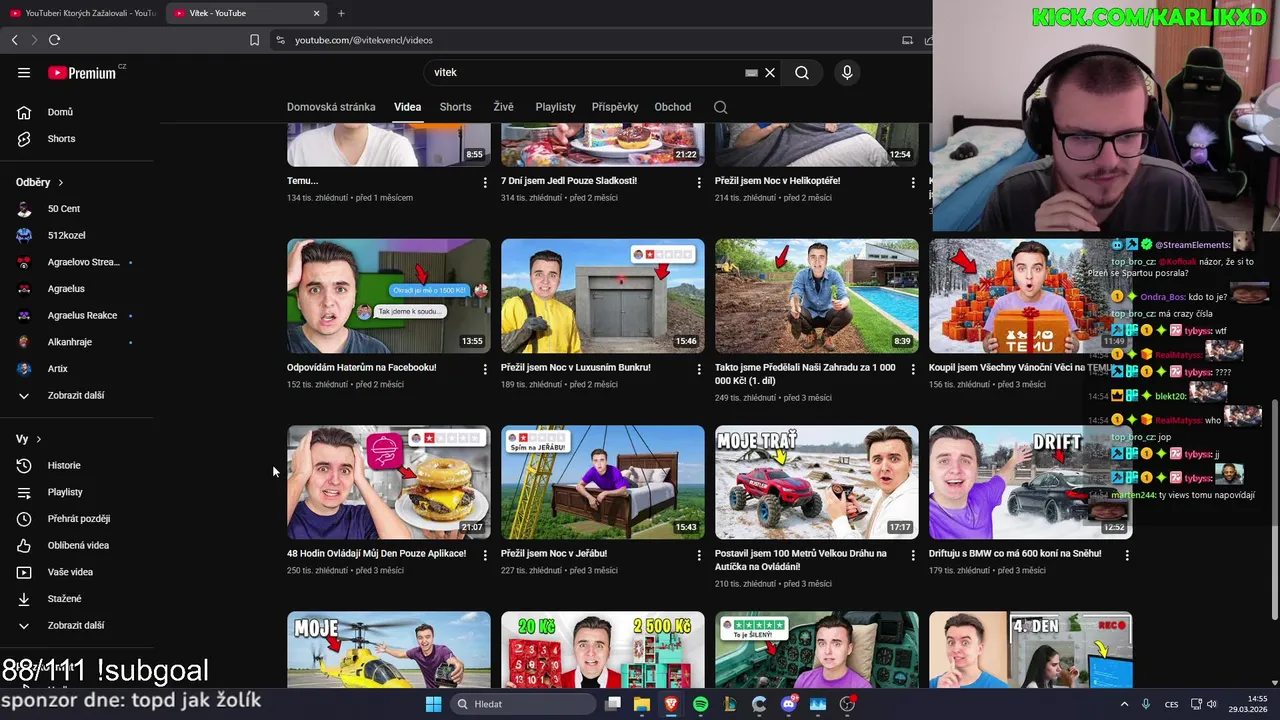
Task: Open a new browser tab with plus button
Action: tap(341, 13)
